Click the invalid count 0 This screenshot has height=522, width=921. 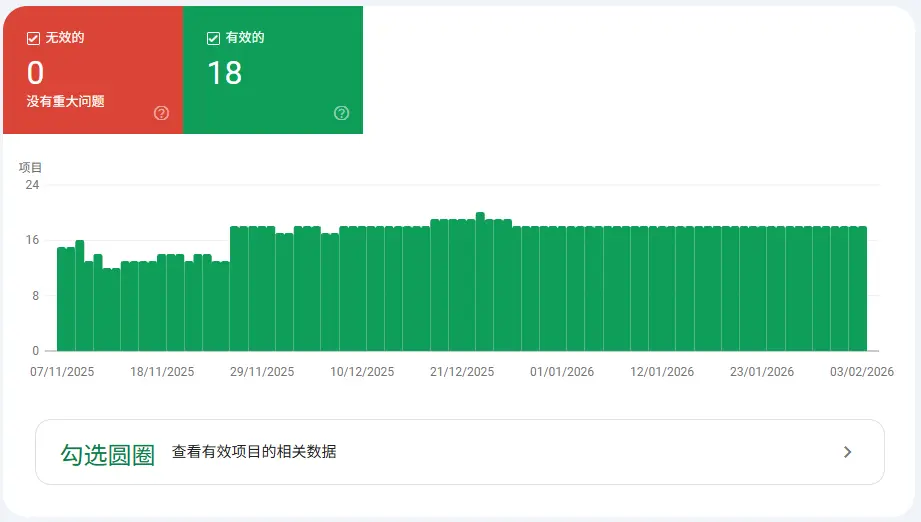(36, 73)
